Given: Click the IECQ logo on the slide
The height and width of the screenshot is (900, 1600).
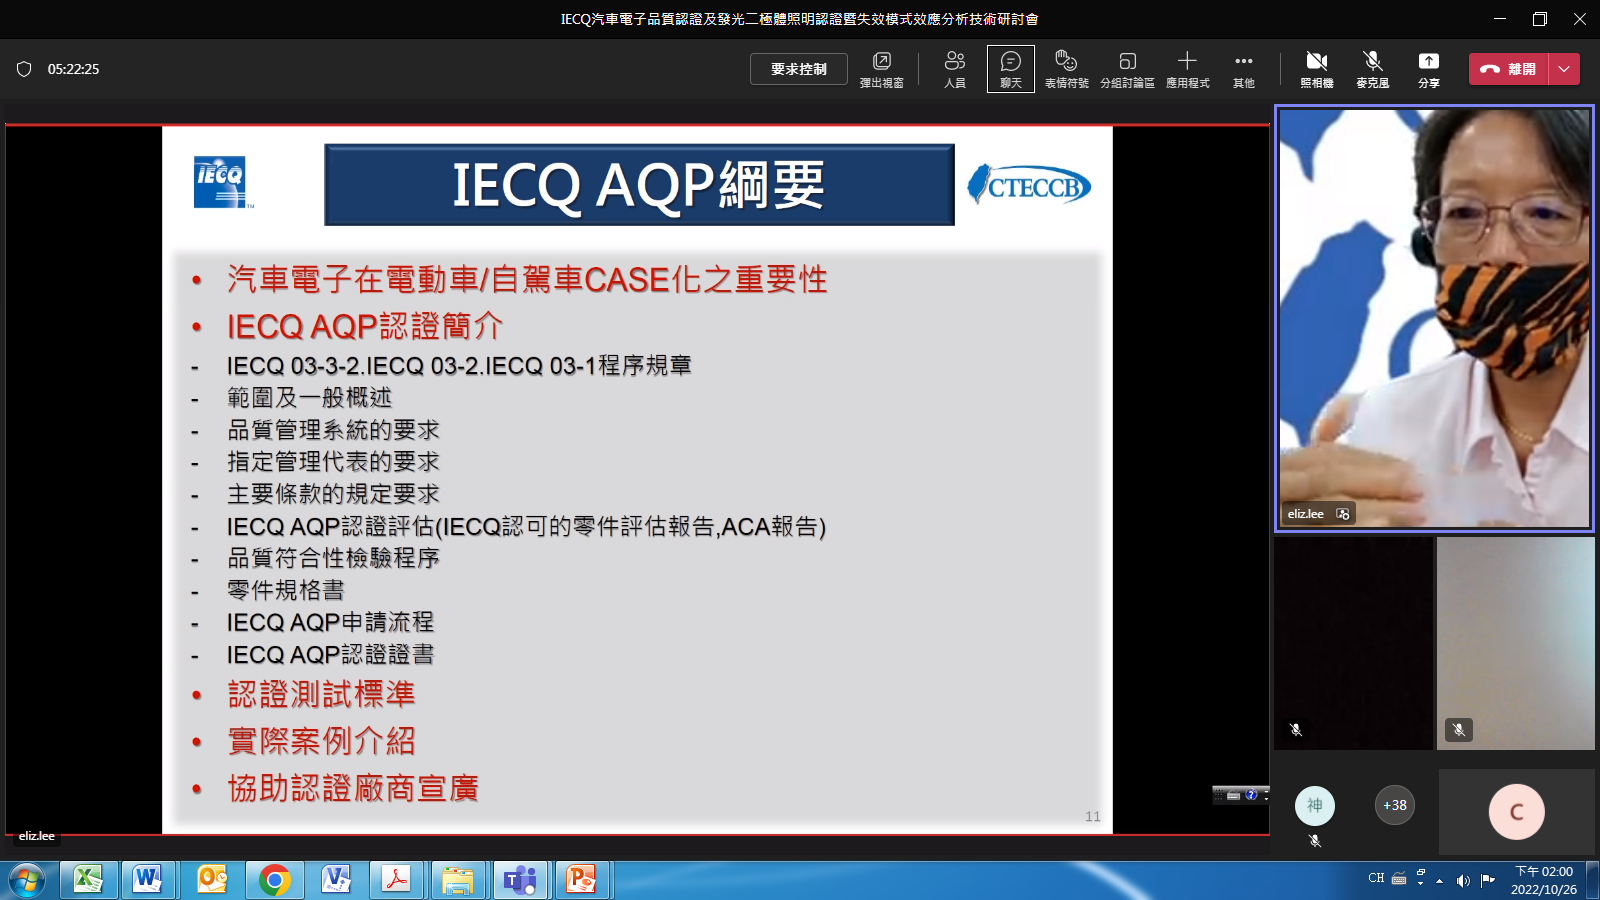Looking at the screenshot, I should pos(221,182).
